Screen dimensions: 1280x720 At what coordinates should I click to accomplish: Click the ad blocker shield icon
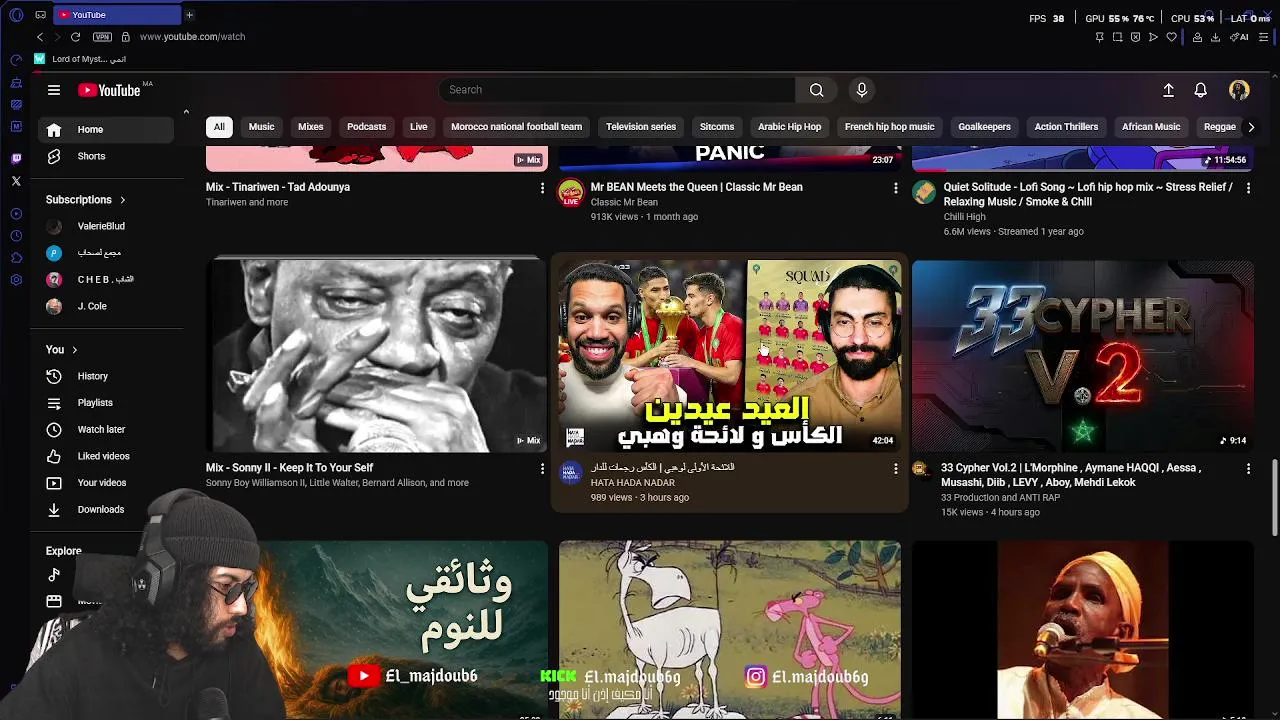click(x=1135, y=37)
